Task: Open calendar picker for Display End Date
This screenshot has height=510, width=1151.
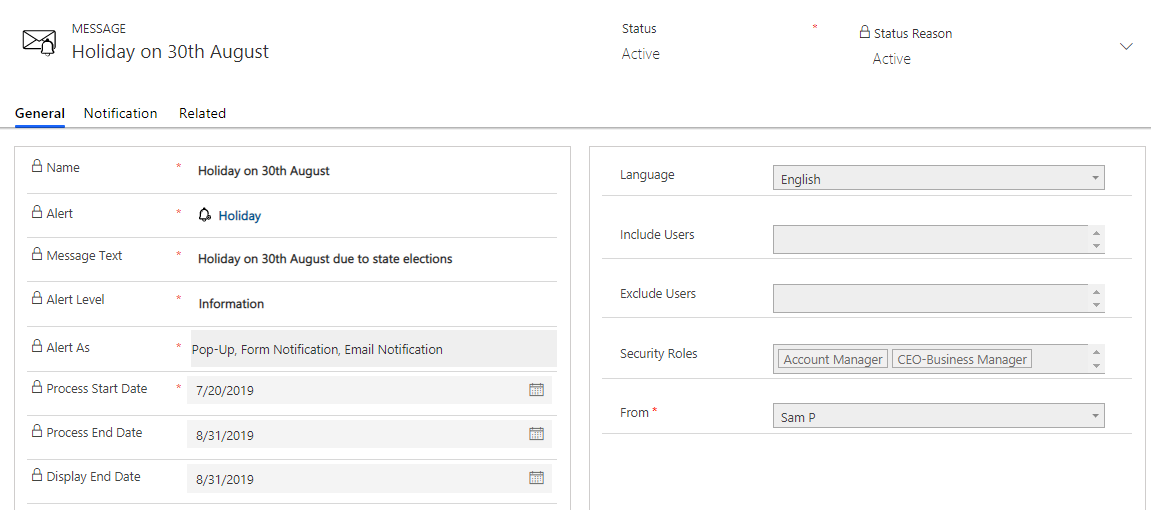Action: pos(536,478)
